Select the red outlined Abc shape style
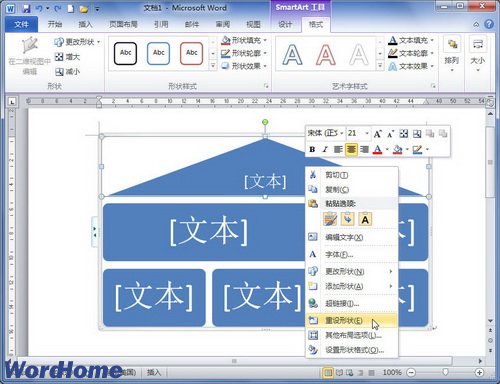500x384 pixels. (x=191, y=53)
